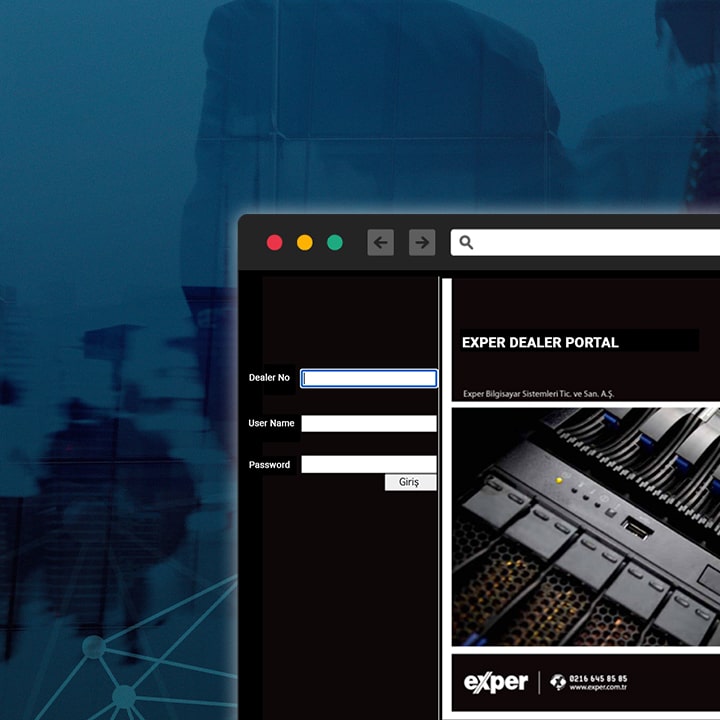The image size is (720, 720).
Task: Click the yellow minimize dot
Action: (305, 242)
